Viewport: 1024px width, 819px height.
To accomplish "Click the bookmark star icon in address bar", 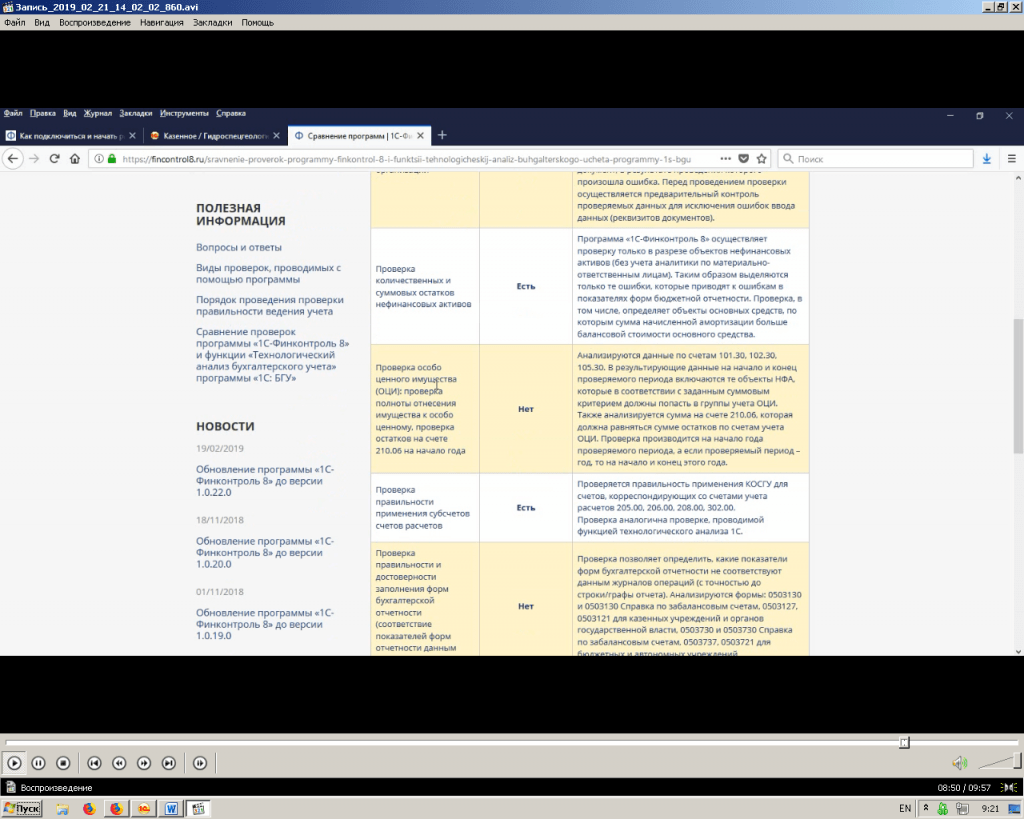I will click(x=761, y=158).
